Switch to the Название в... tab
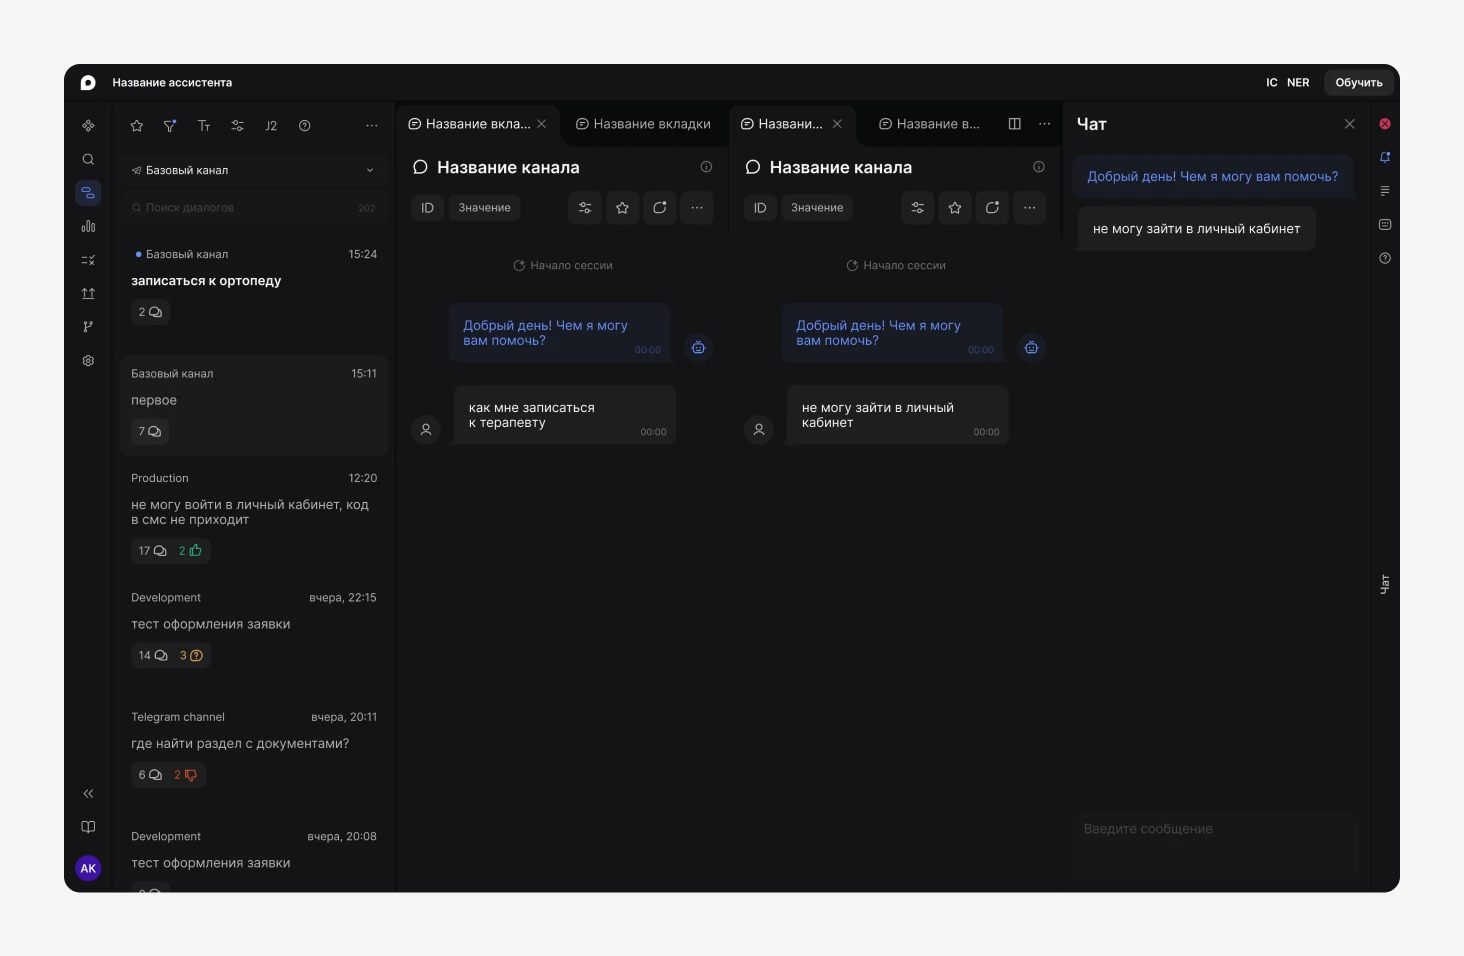The height and width of the screenshot is (956, 1464). [929, 124]
